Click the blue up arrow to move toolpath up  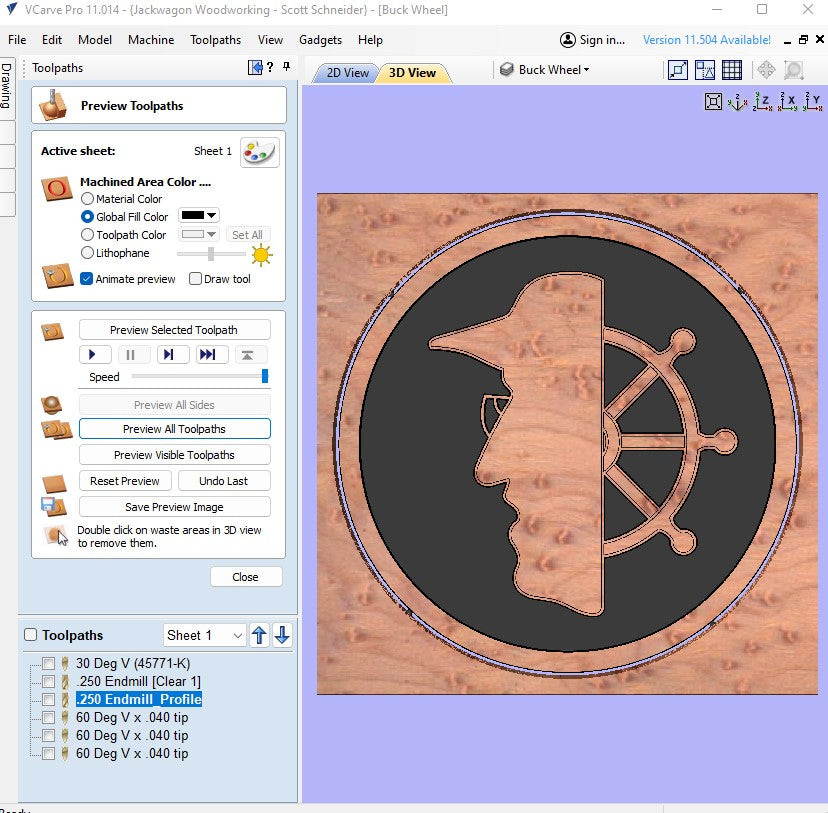[260, 635]
